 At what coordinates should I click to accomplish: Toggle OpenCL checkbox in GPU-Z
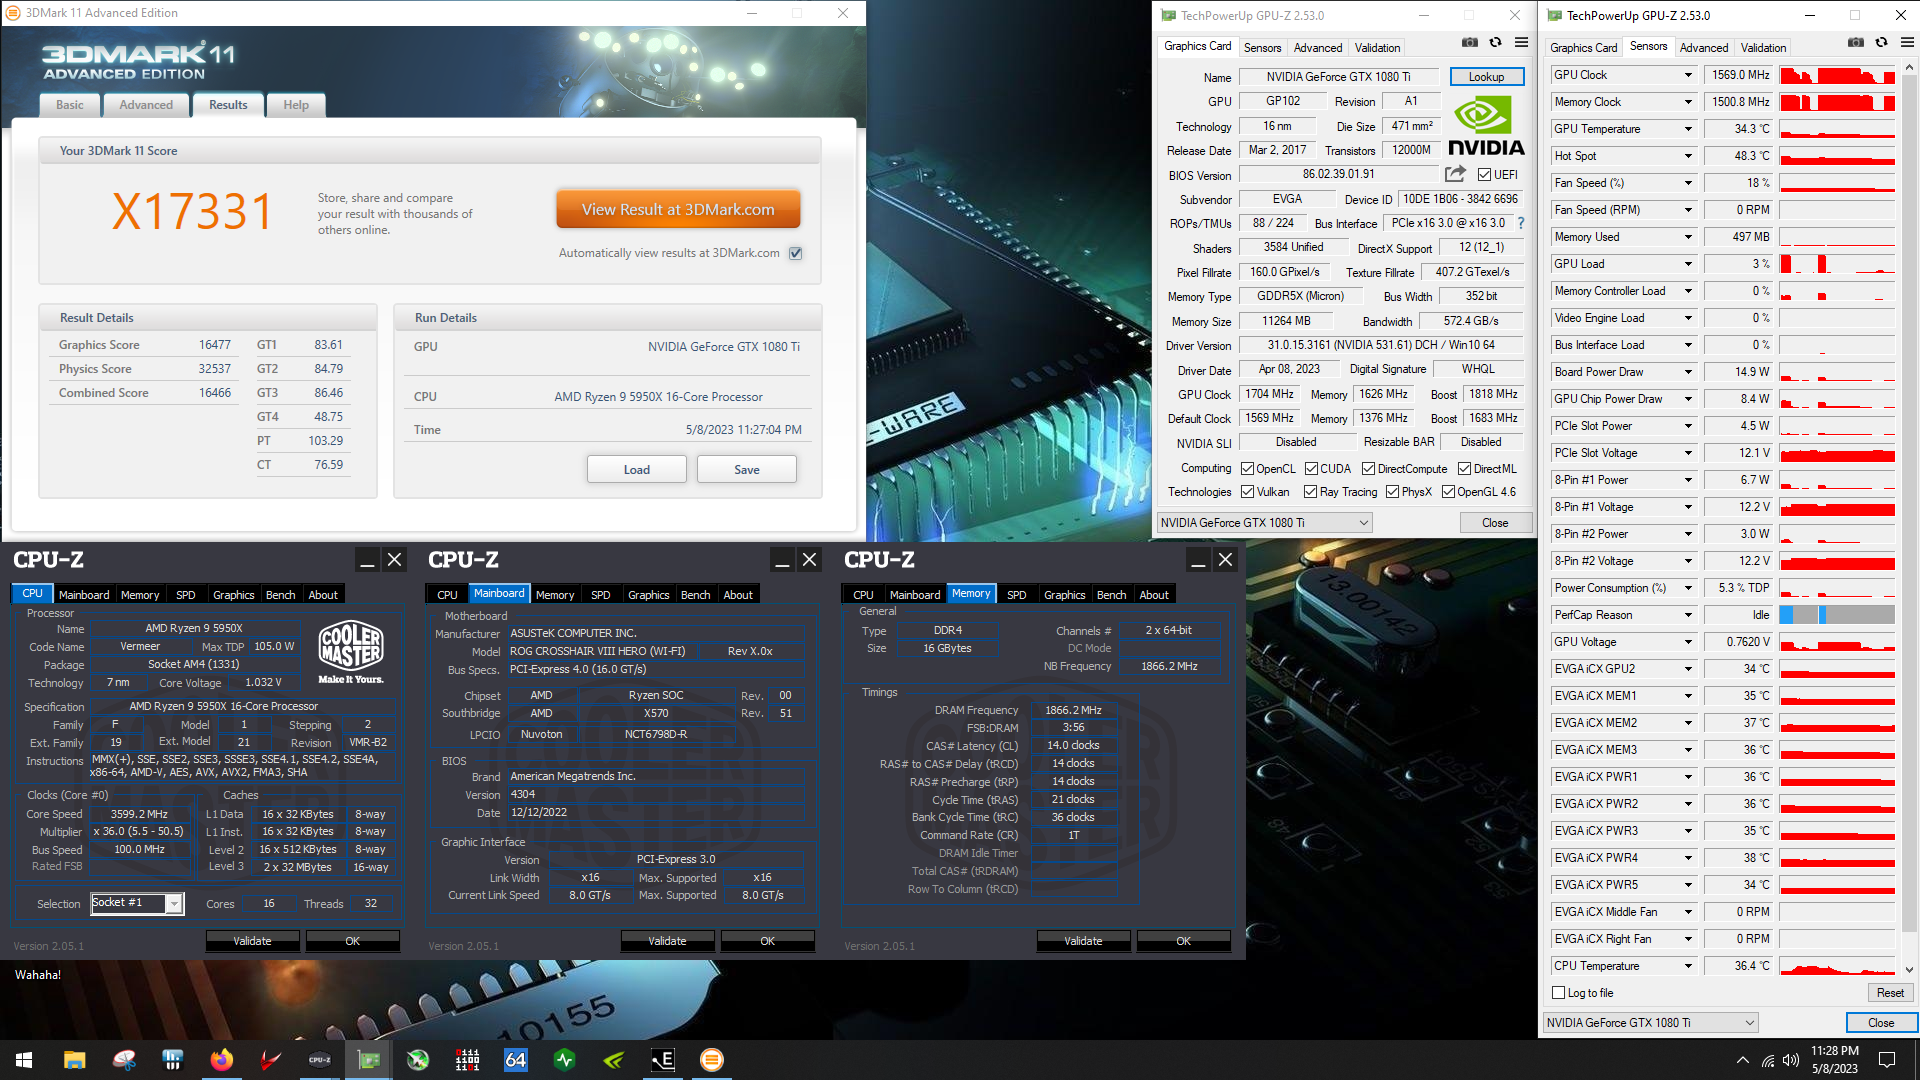pos(1248,469)
